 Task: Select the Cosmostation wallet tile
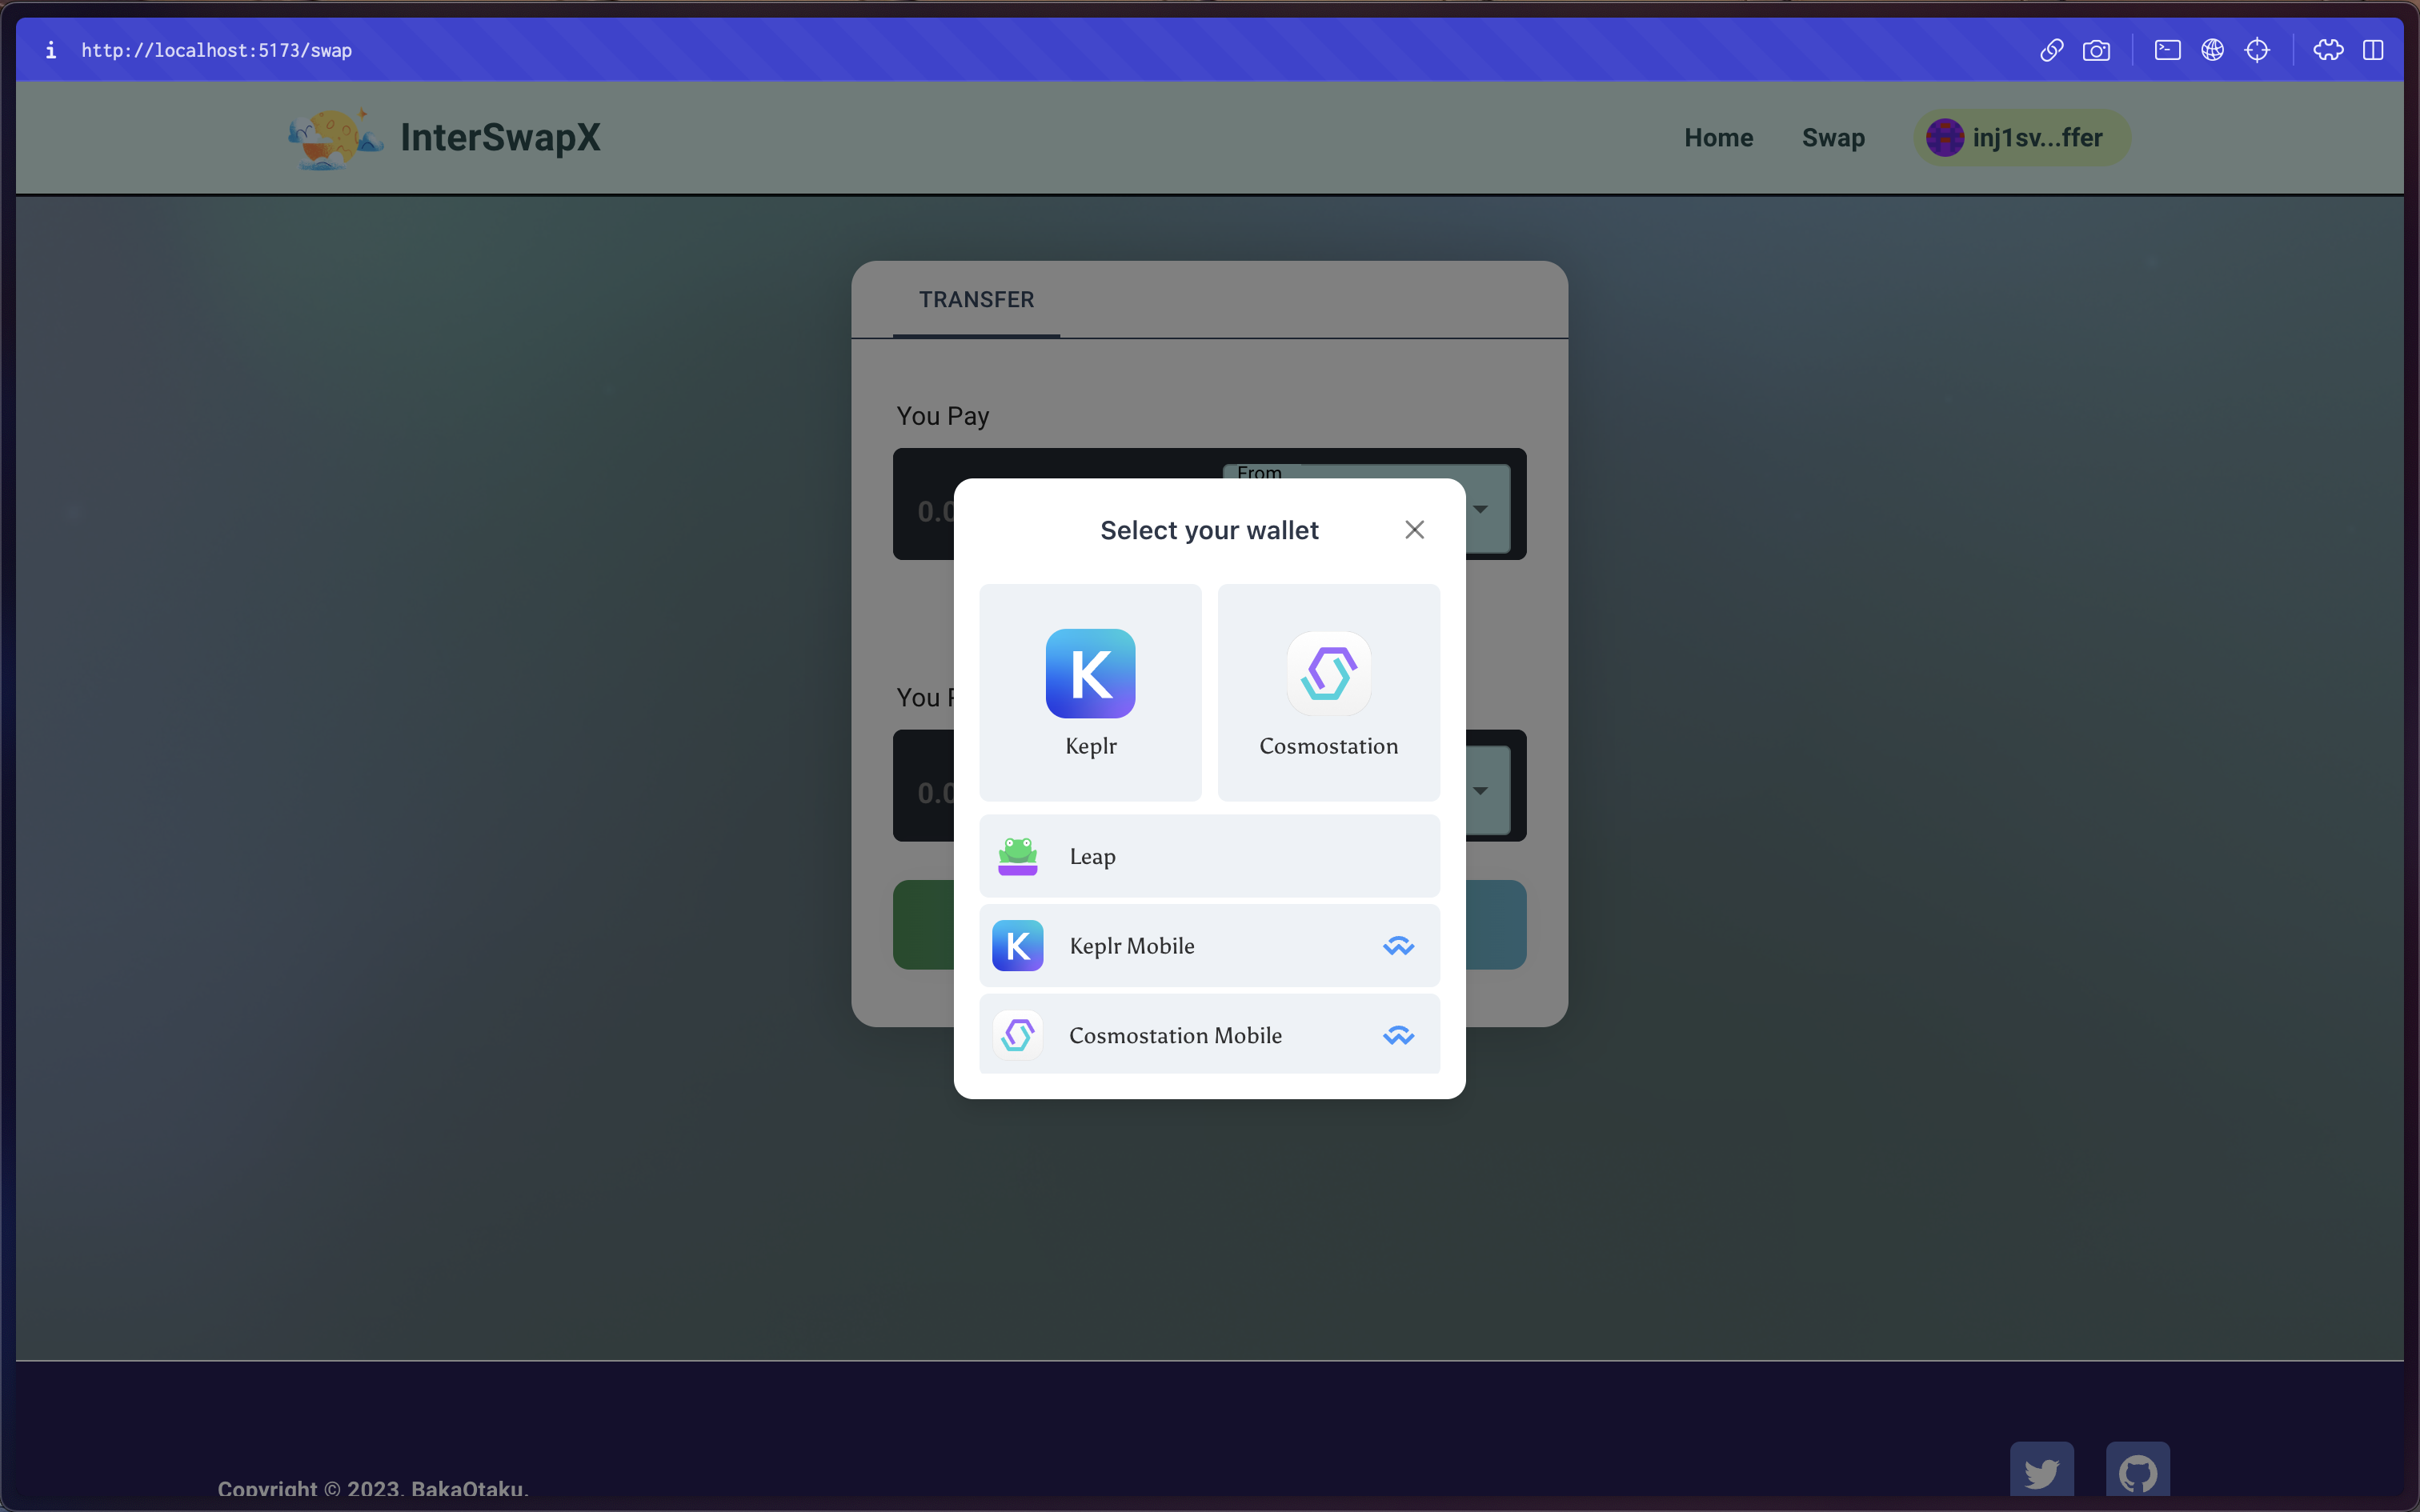point(1328,692)
